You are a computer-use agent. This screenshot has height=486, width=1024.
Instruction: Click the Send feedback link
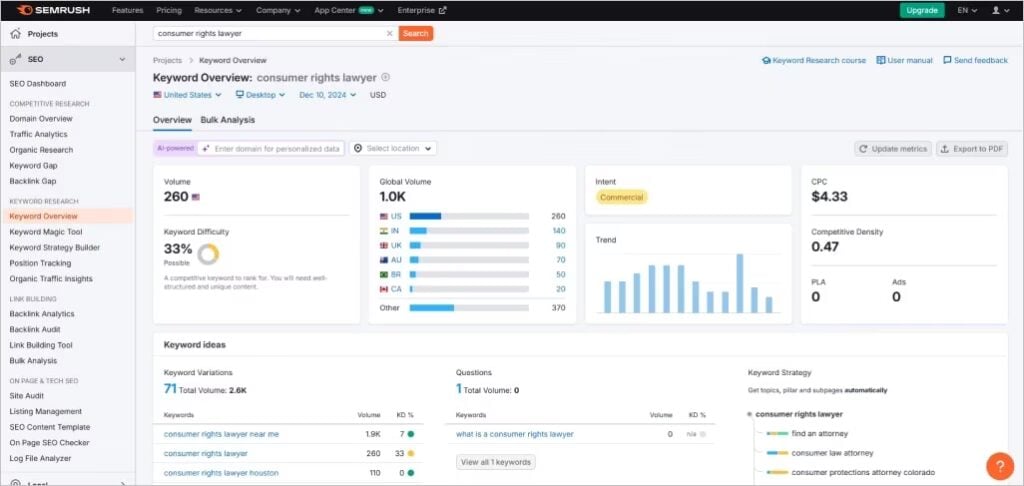pos(975,60)
